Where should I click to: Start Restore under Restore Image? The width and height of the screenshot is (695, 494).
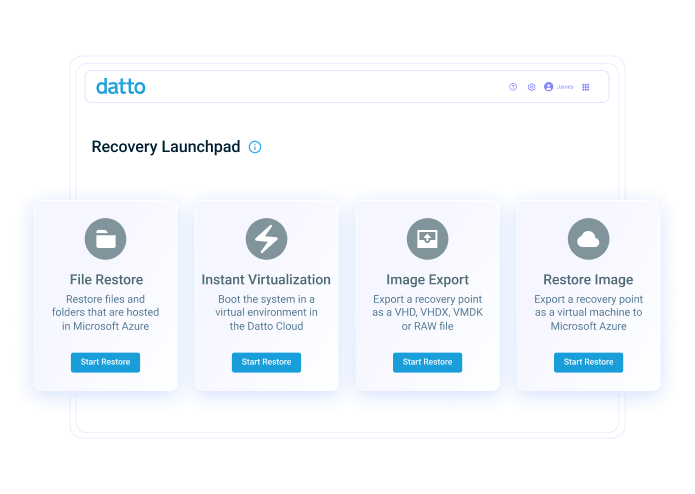tap(588, 362)
